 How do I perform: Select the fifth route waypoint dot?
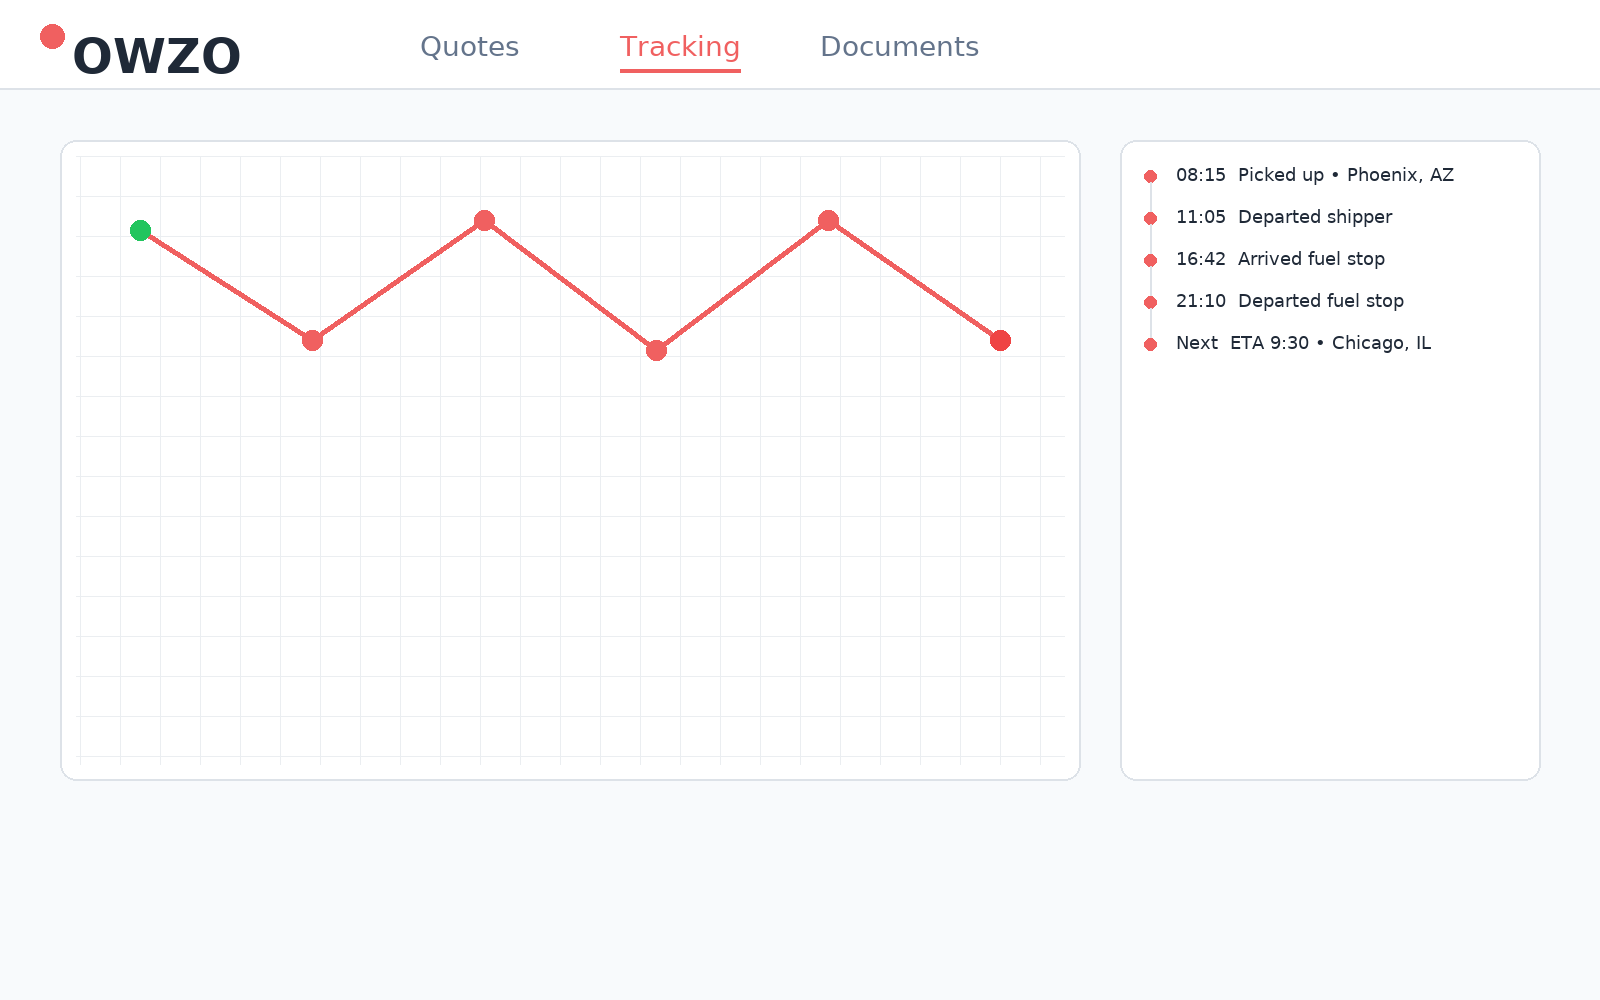point(828,221)
